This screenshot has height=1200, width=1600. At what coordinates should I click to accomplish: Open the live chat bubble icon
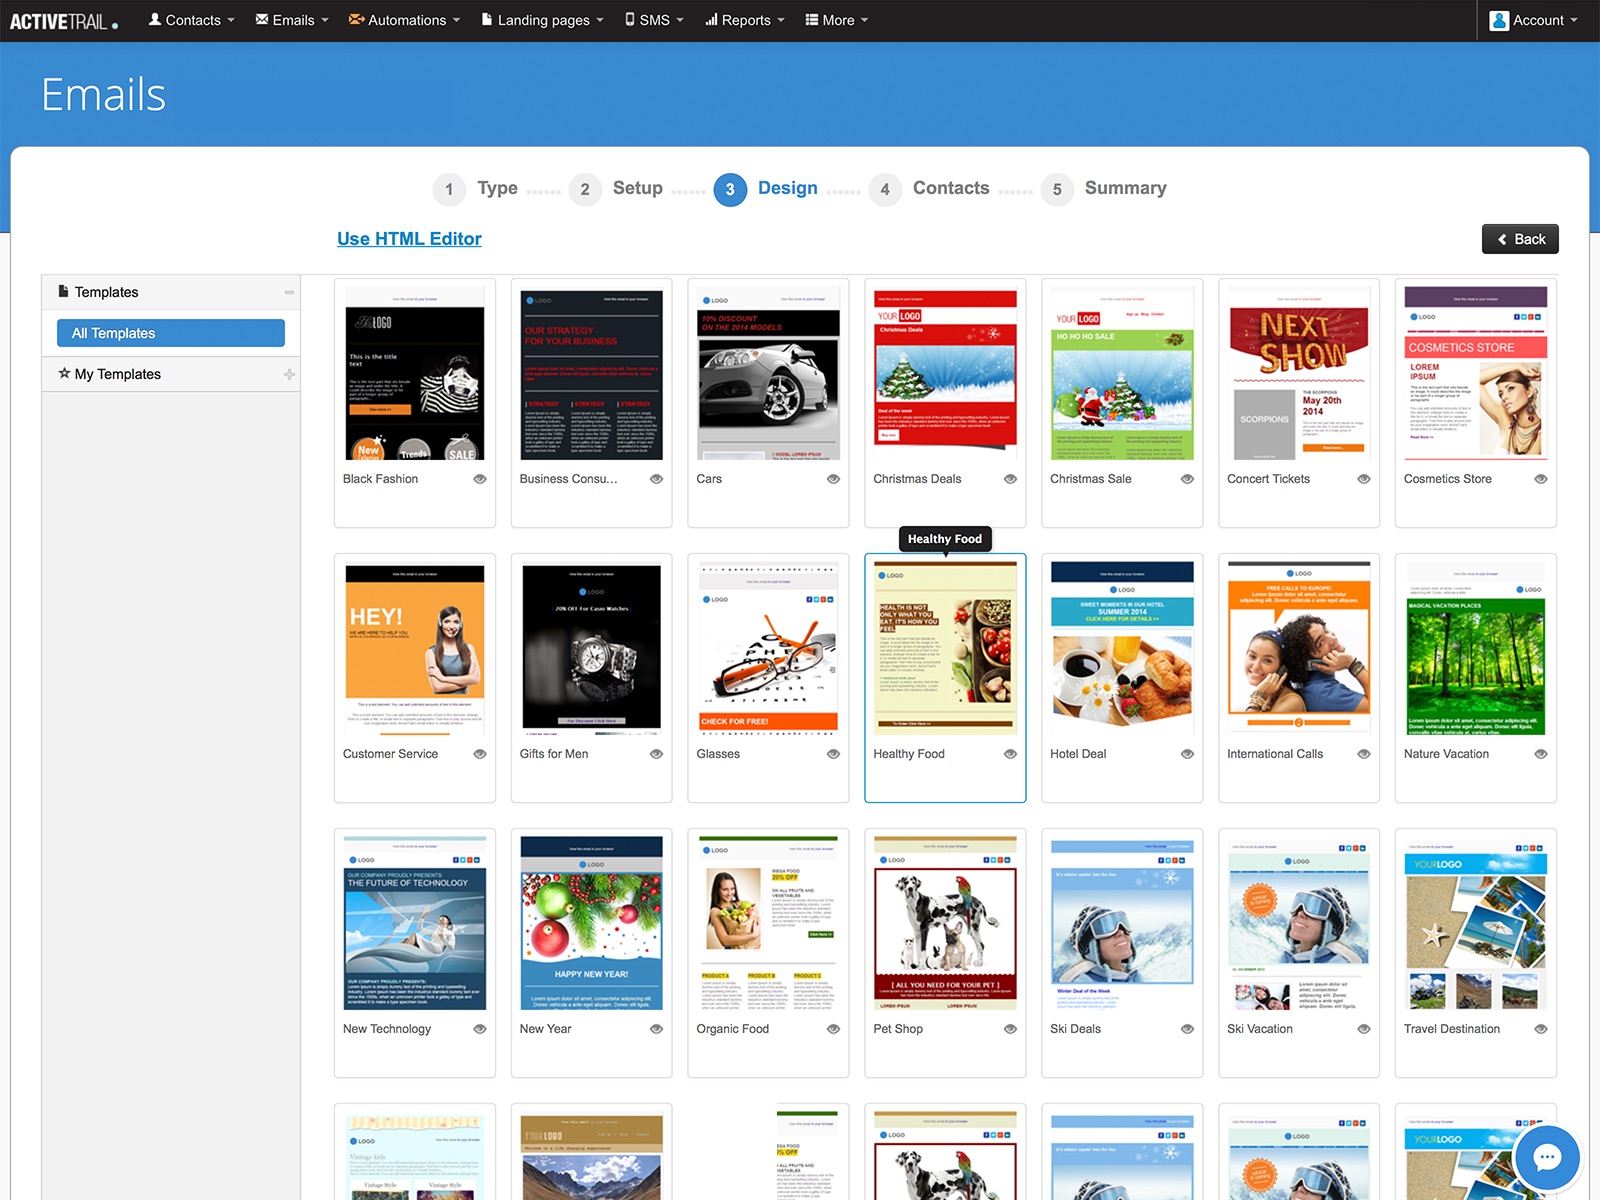click(x=1547, y=1158)
